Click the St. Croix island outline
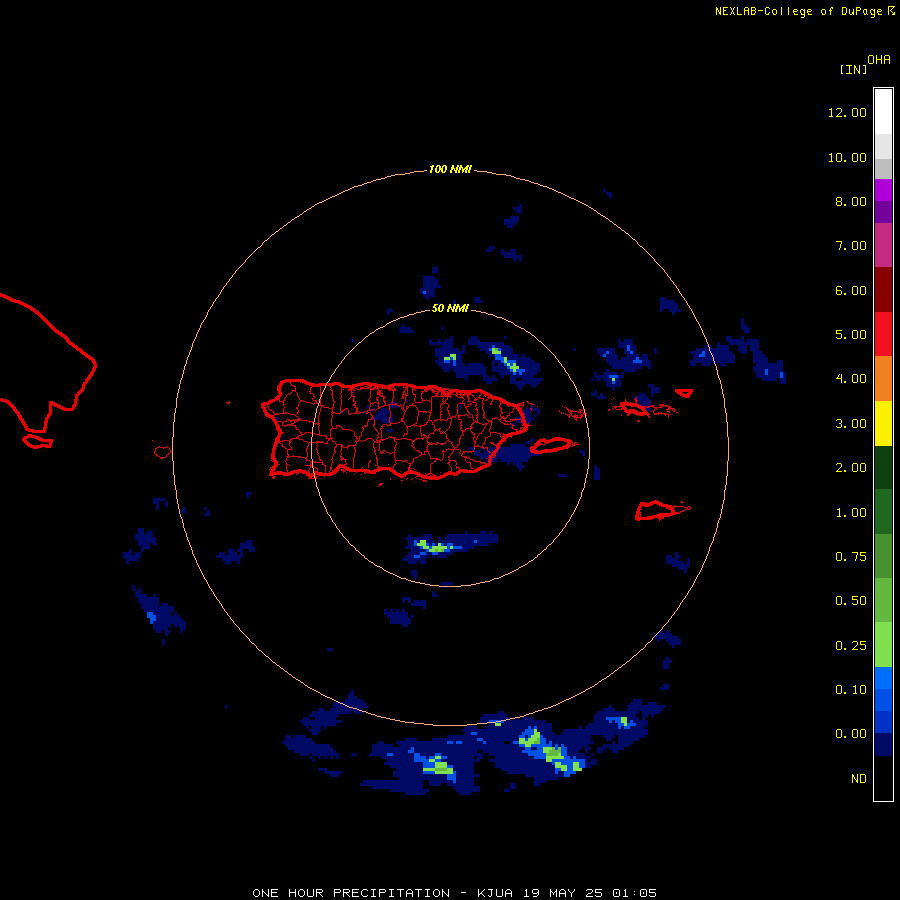The height and width of the screenshot is (900, 900). pos(662,510)
